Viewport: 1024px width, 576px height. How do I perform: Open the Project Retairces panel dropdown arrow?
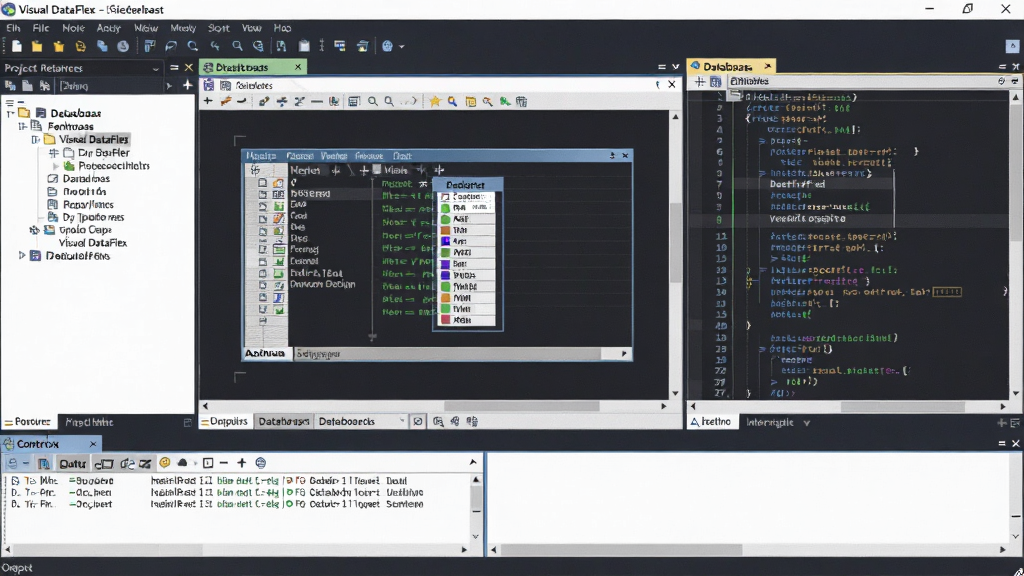(x=155, y=69)
